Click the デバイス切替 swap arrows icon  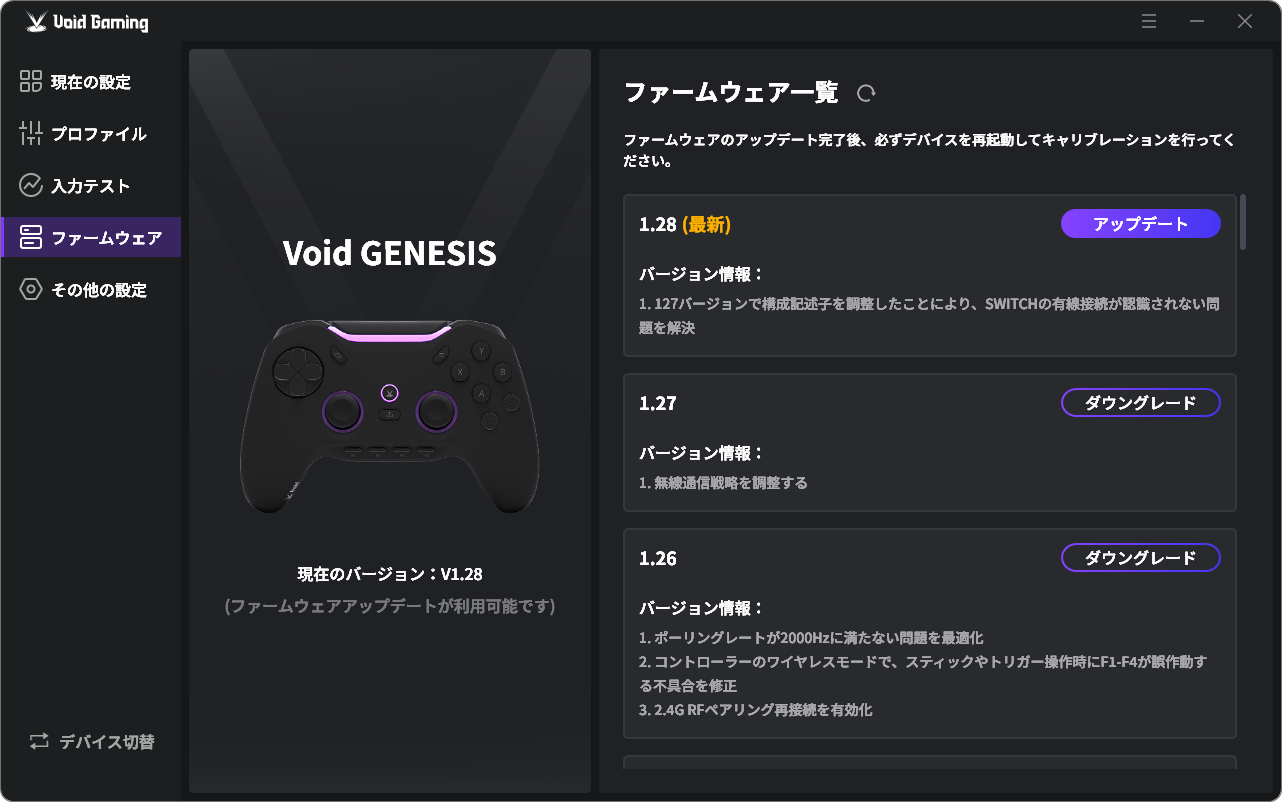[39, 742]
